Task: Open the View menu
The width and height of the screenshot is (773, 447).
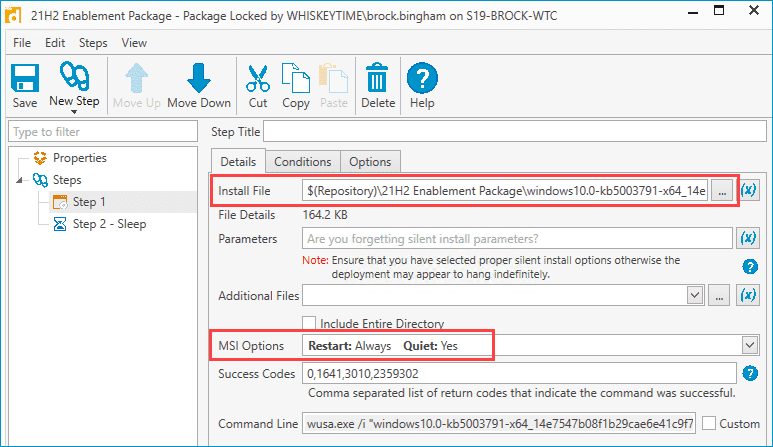Action: 134,43
